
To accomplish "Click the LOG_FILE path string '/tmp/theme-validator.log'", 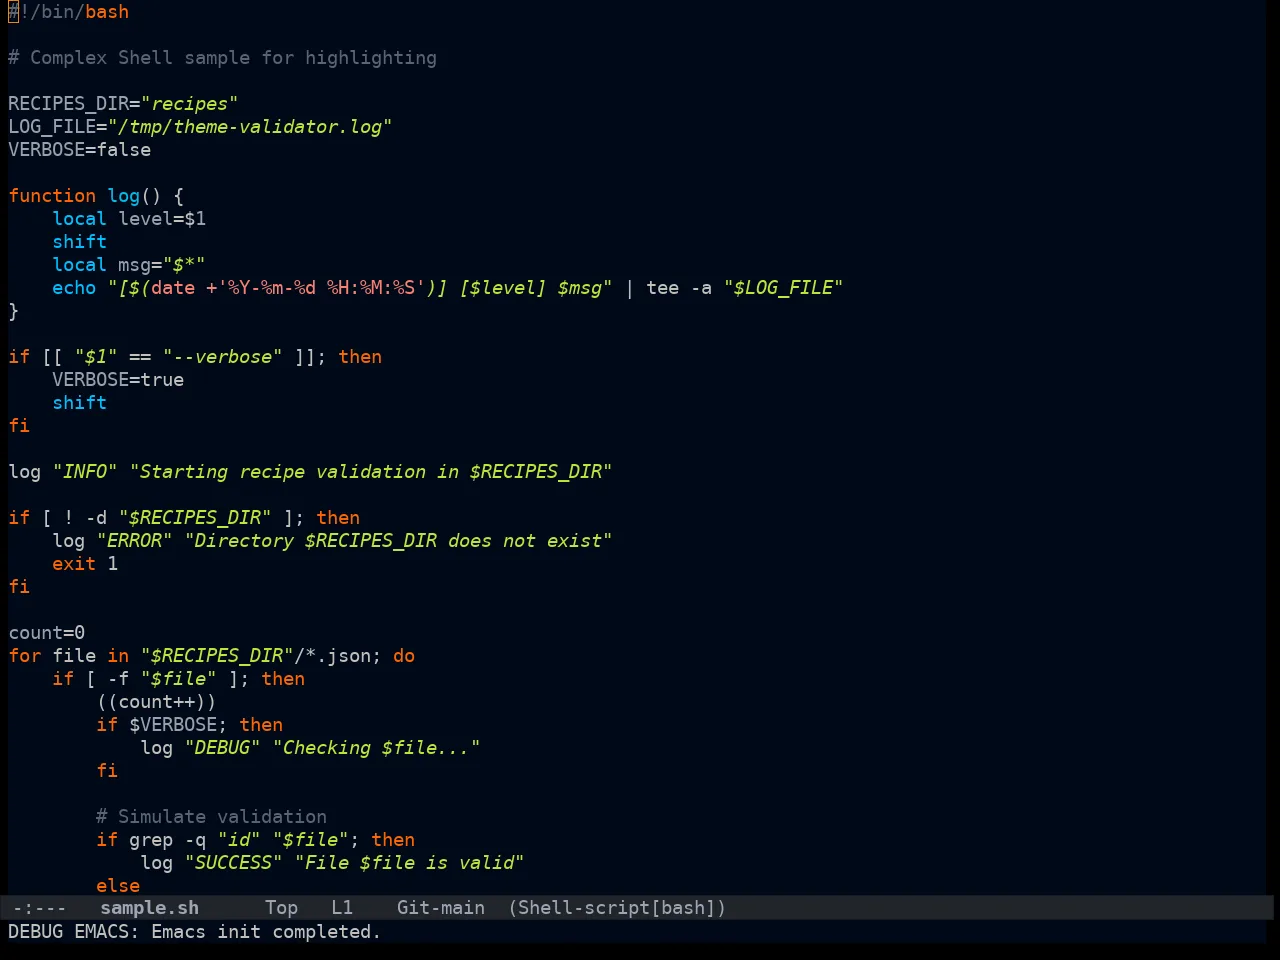I will [250, 127].
